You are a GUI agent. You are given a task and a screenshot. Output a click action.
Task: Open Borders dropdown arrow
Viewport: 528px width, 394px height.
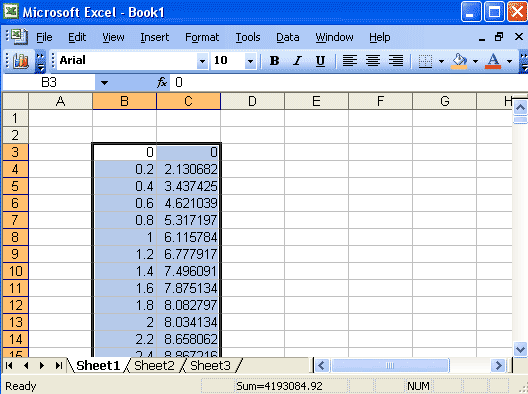click(x=441, y=61)
